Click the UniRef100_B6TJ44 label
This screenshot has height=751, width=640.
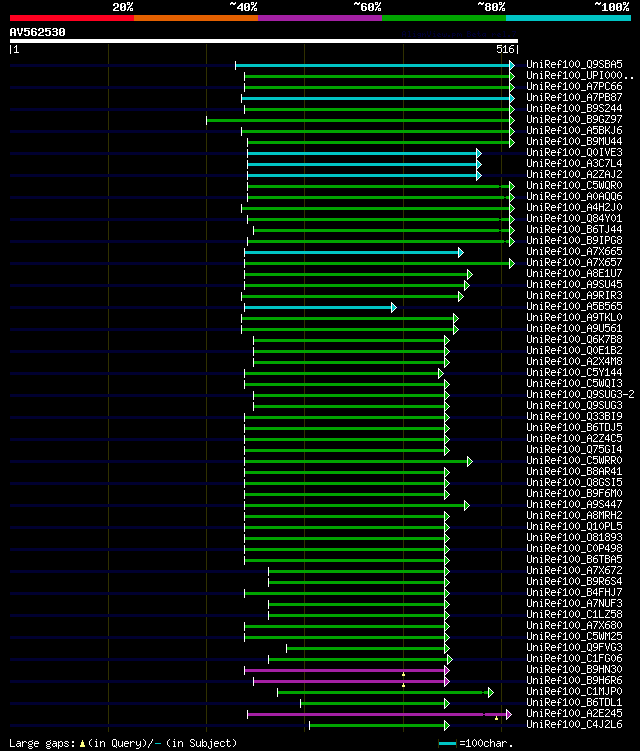tap(574, 229)
